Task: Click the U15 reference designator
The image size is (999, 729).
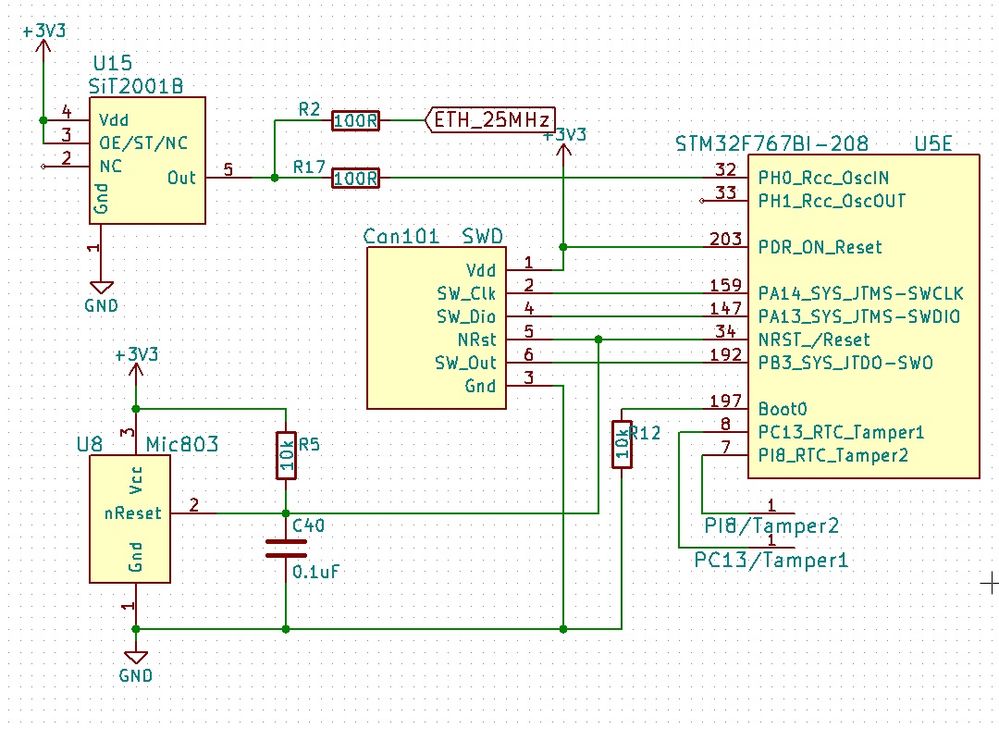Action: [112, 62]
